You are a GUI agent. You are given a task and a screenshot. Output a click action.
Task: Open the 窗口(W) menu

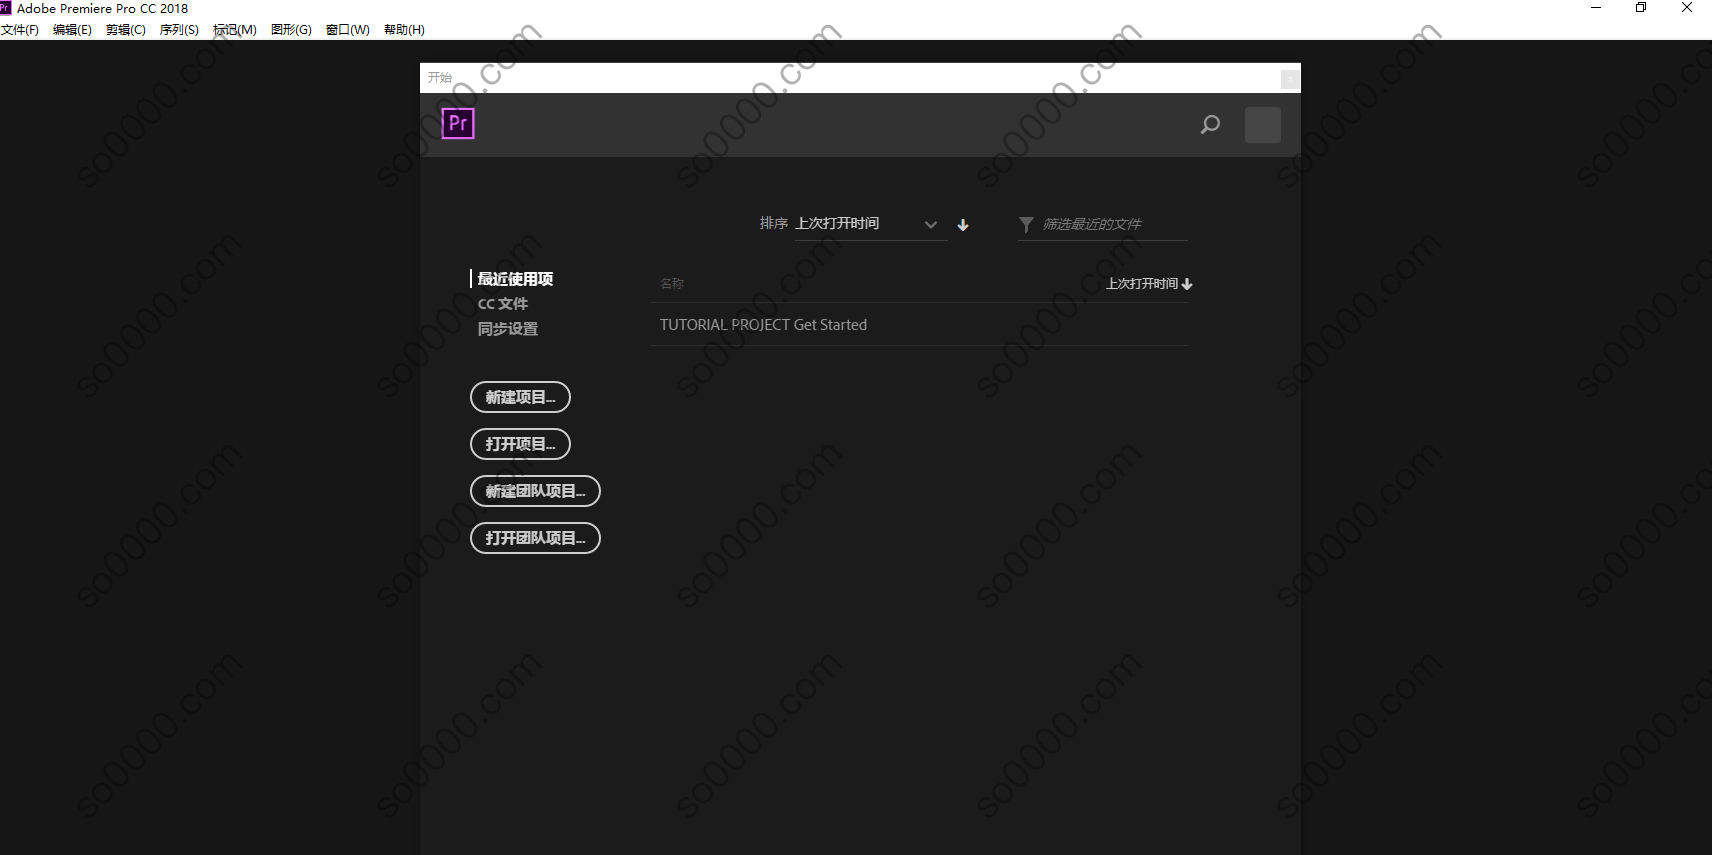point(348,30)
